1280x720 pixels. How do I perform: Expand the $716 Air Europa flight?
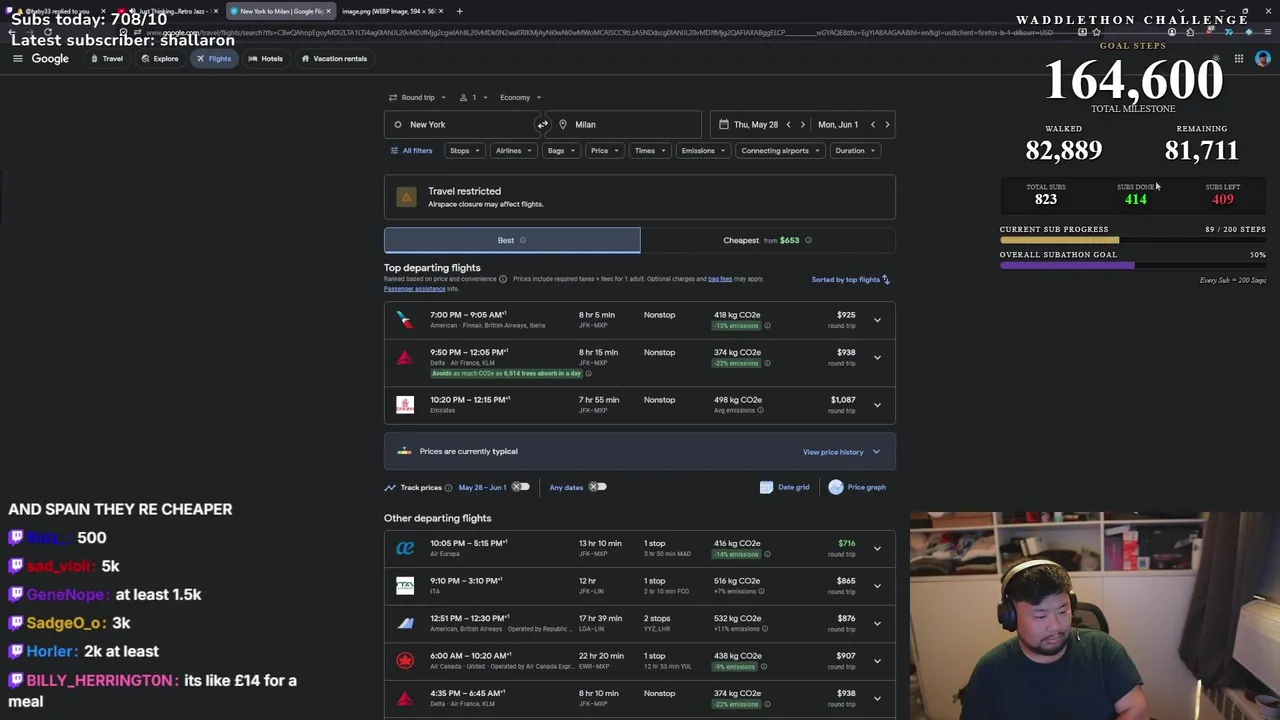pos(877,548)
